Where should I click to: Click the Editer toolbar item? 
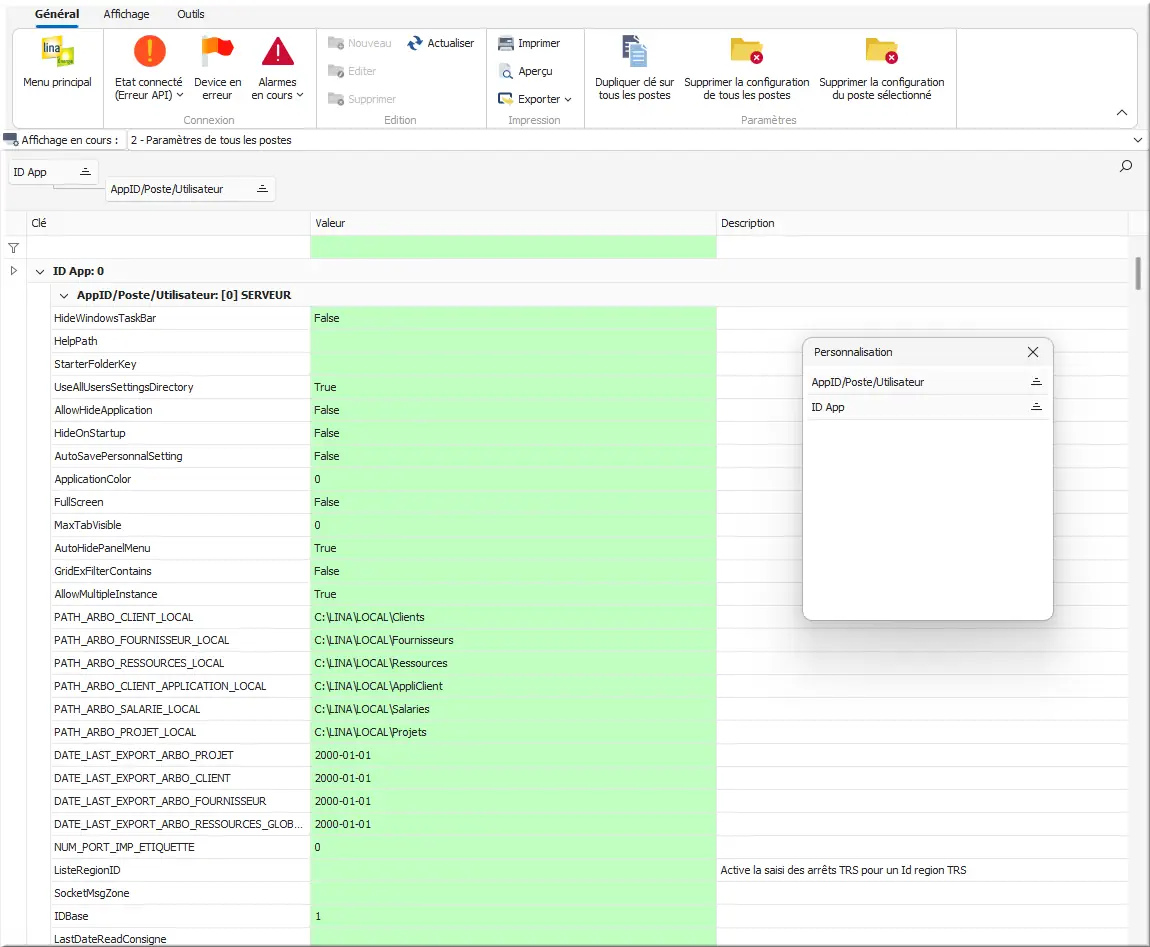[352, 71]
